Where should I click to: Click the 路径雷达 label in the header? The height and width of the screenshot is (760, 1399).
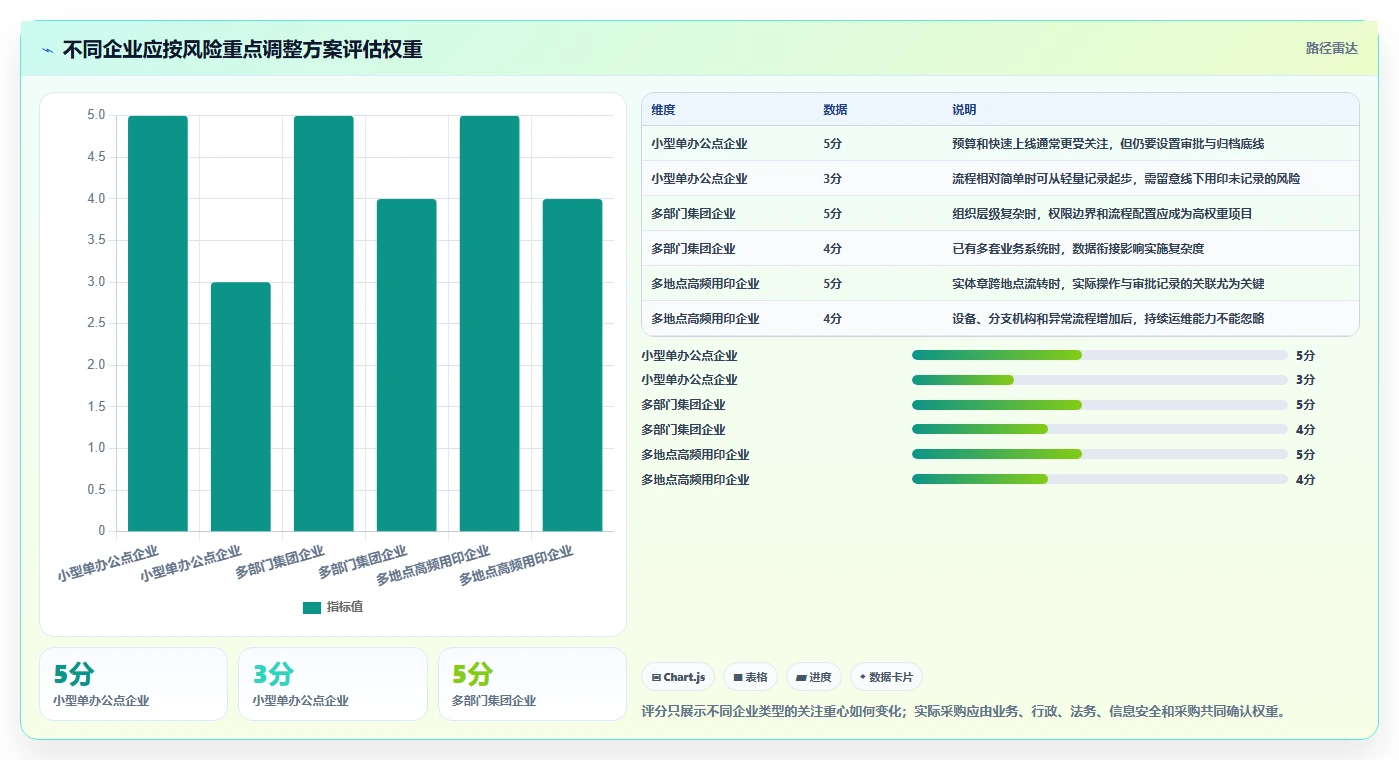point(1331,48)
